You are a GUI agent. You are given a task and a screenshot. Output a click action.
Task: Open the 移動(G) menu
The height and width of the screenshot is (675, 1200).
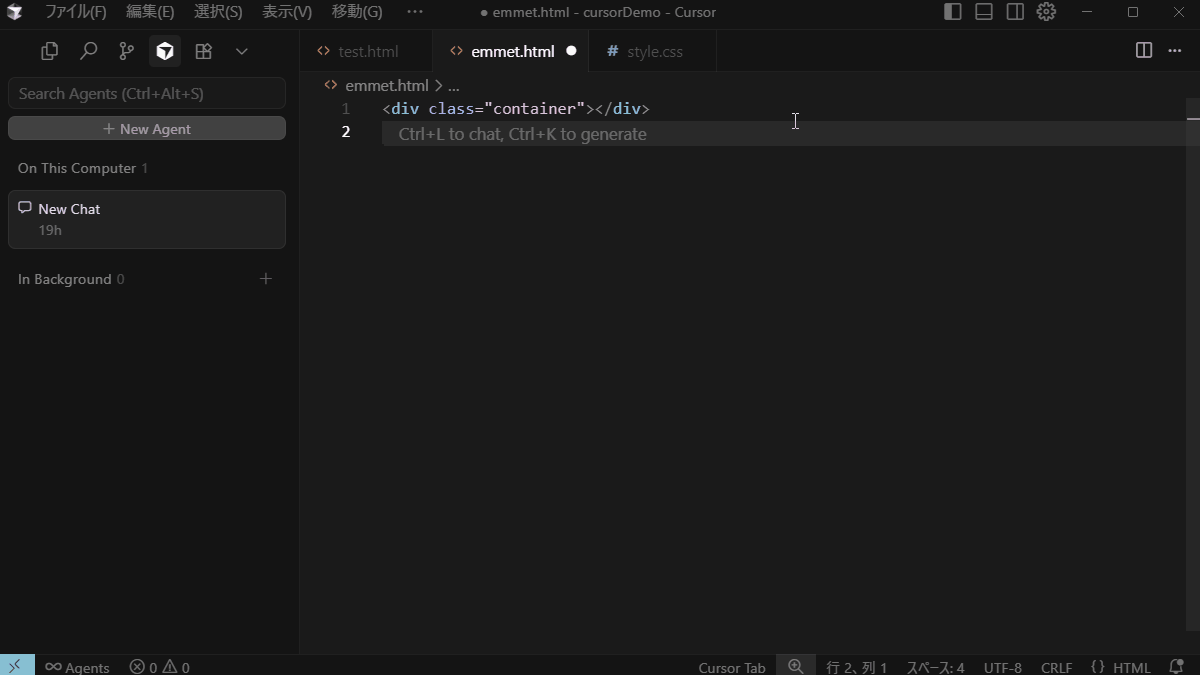tap(357, 12)
